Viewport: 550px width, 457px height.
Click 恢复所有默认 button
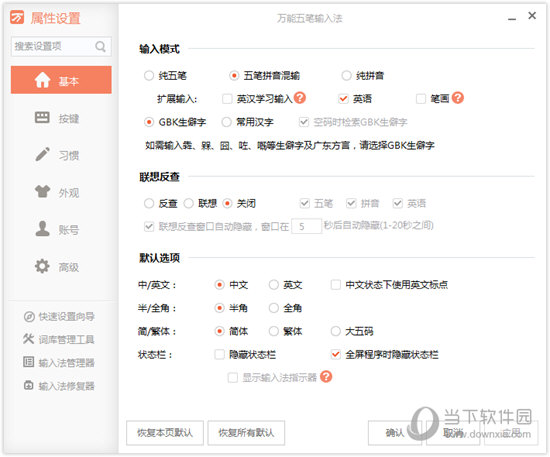246,433
